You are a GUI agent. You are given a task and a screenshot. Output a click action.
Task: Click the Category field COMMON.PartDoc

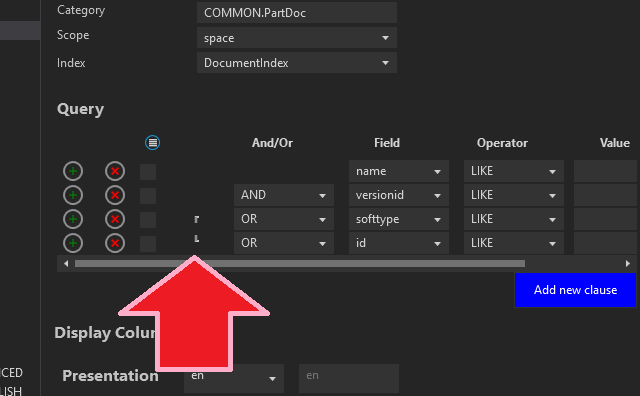coord(297,13)
